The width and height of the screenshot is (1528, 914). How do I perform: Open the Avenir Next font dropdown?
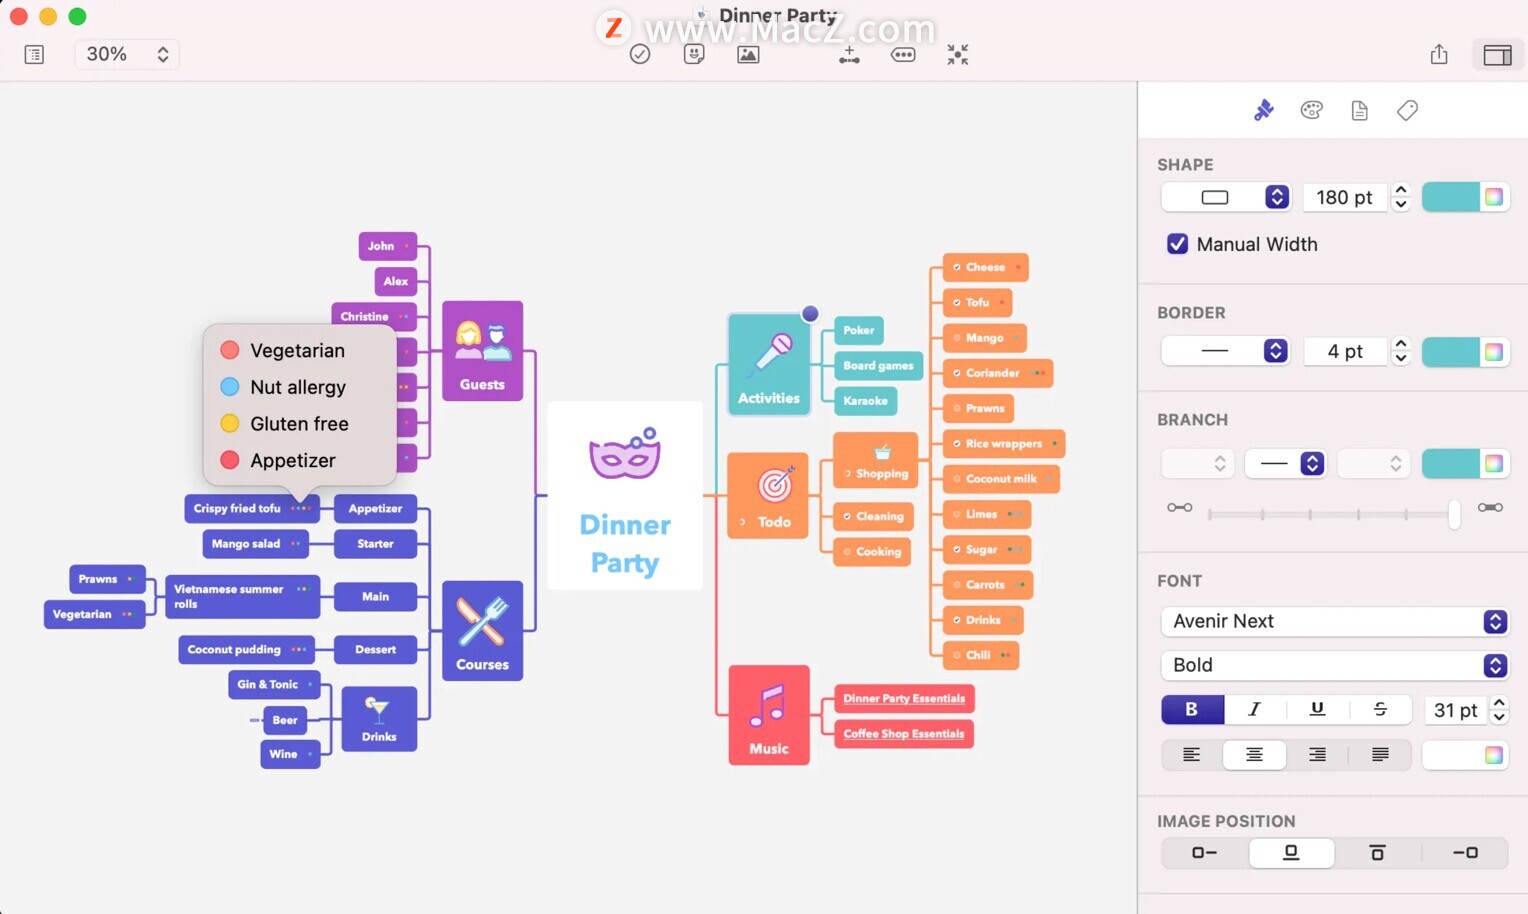[1334, 621]
